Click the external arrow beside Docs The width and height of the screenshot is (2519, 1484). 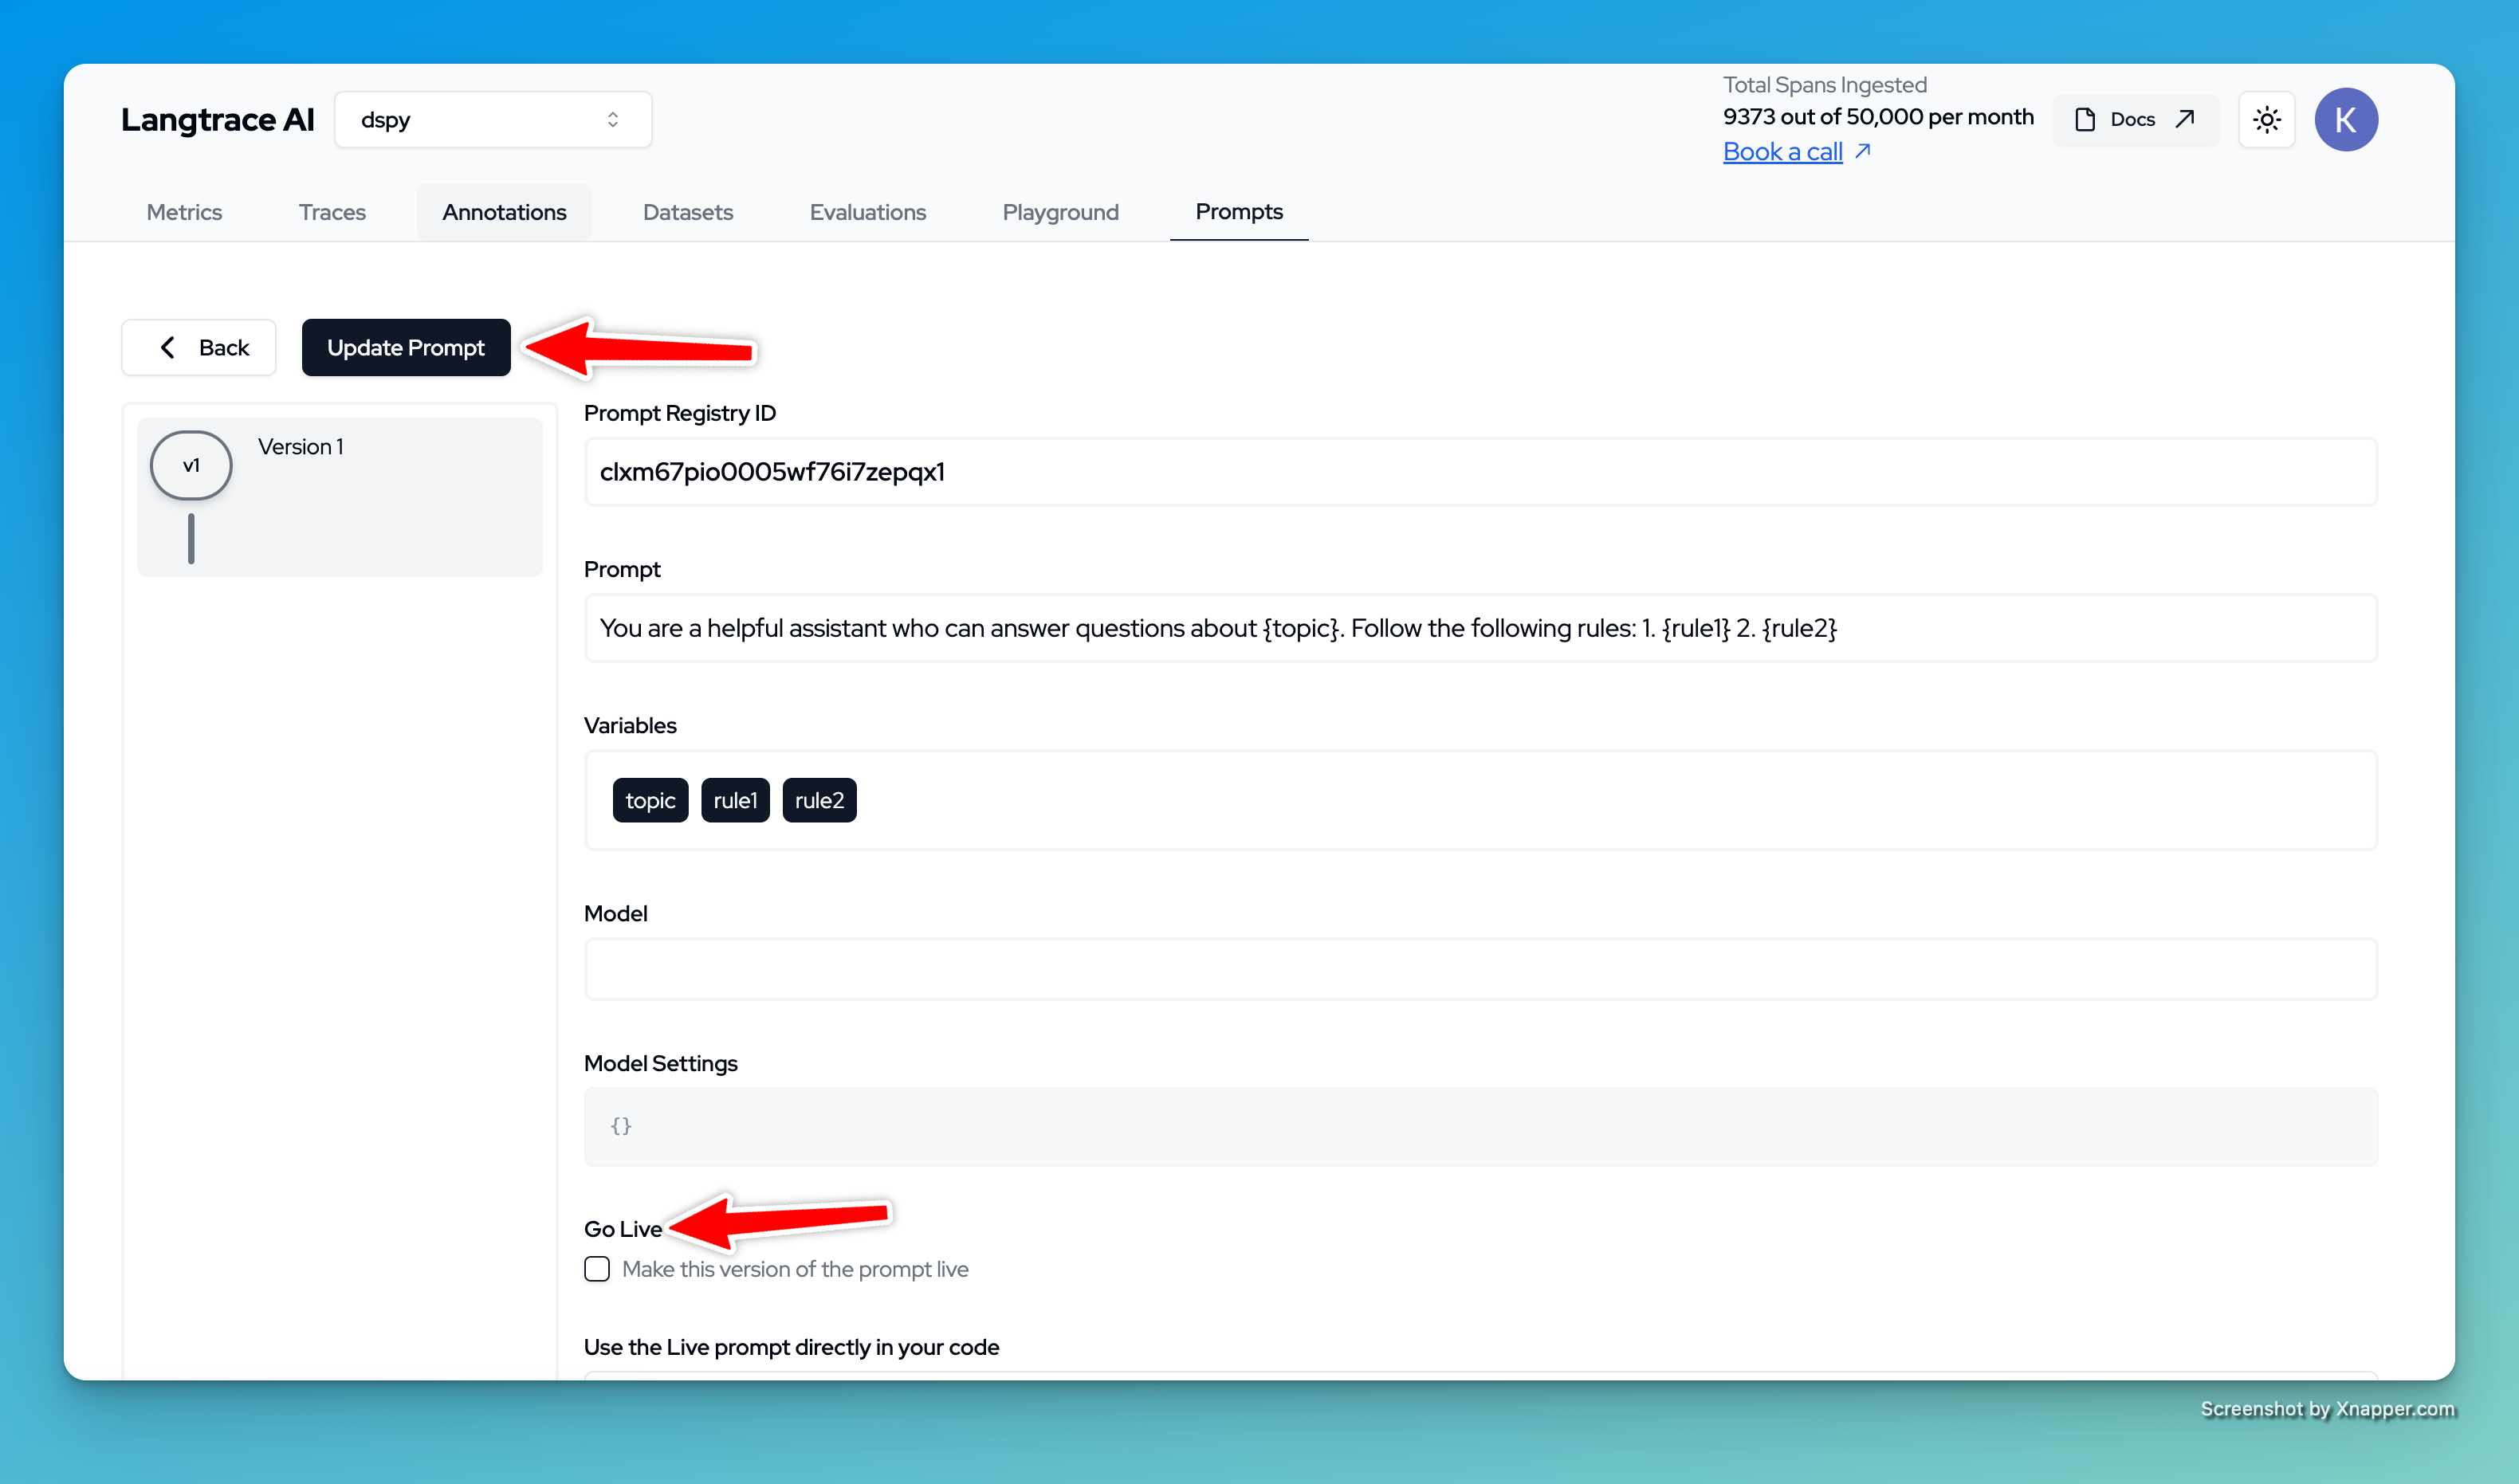(2185, 119)
